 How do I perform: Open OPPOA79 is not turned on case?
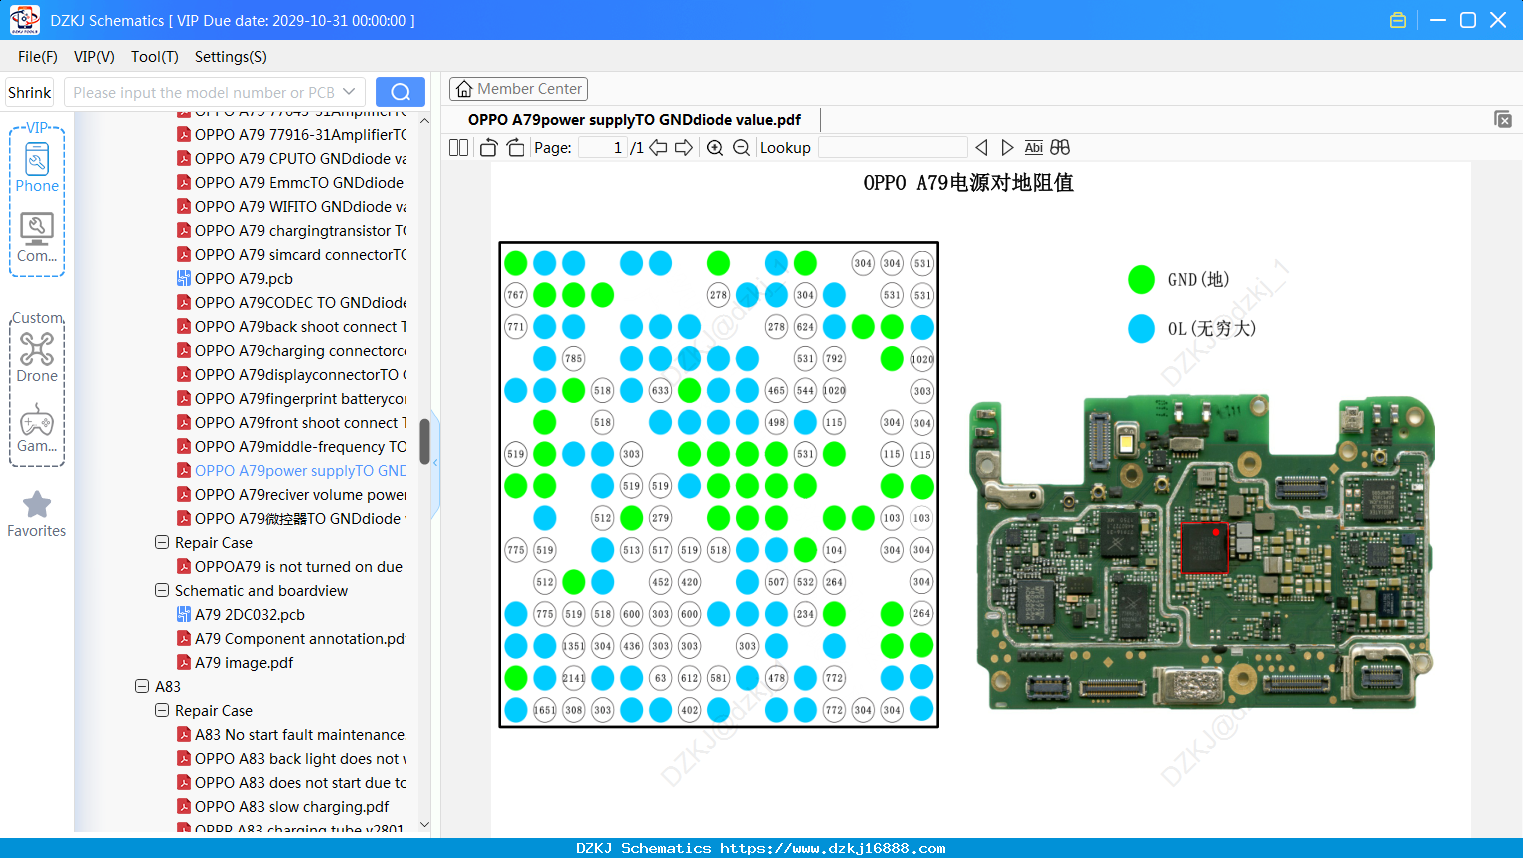[x=290, y=567]
